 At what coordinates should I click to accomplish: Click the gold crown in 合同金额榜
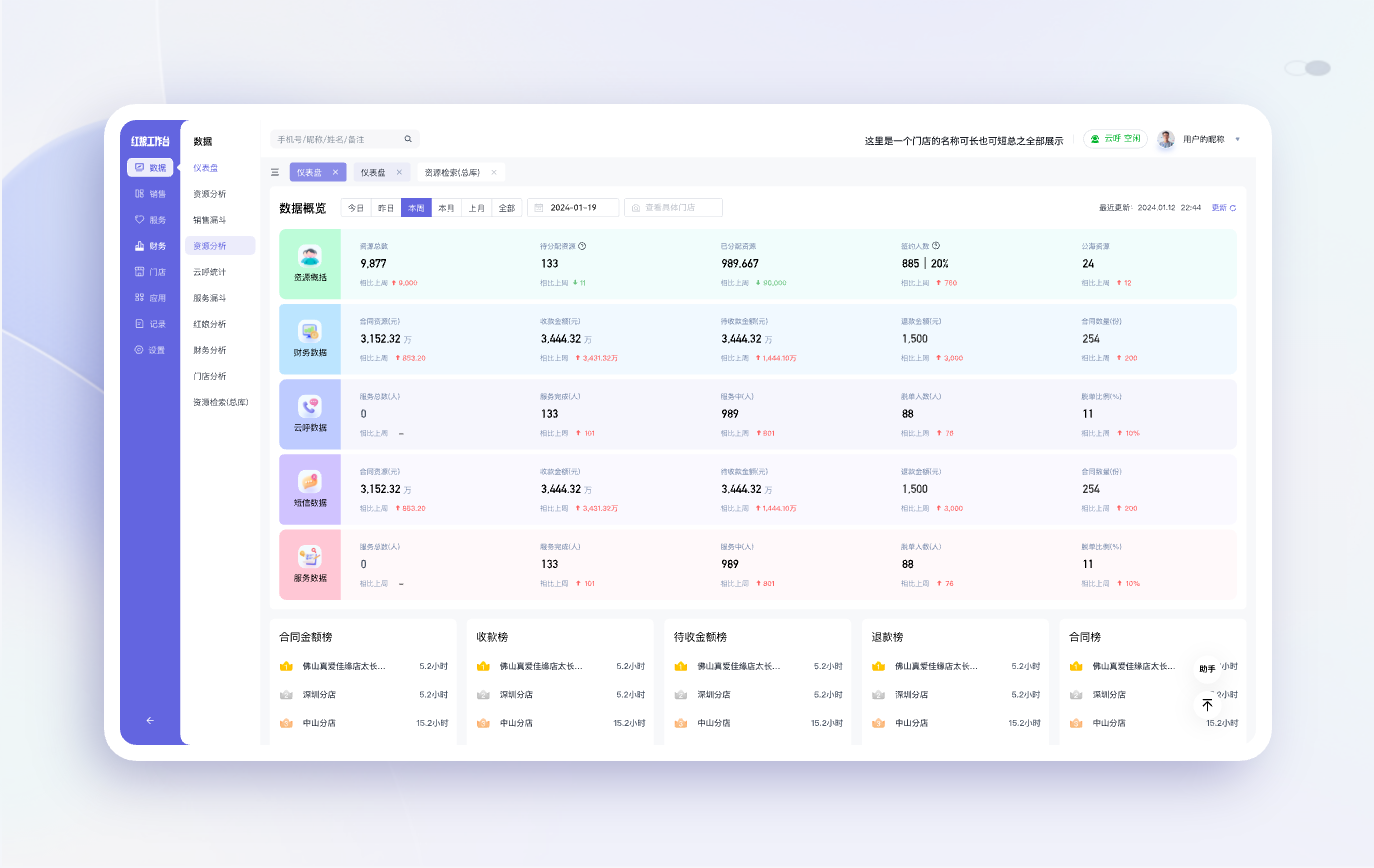pyautogui.click(x=286, y=666)
